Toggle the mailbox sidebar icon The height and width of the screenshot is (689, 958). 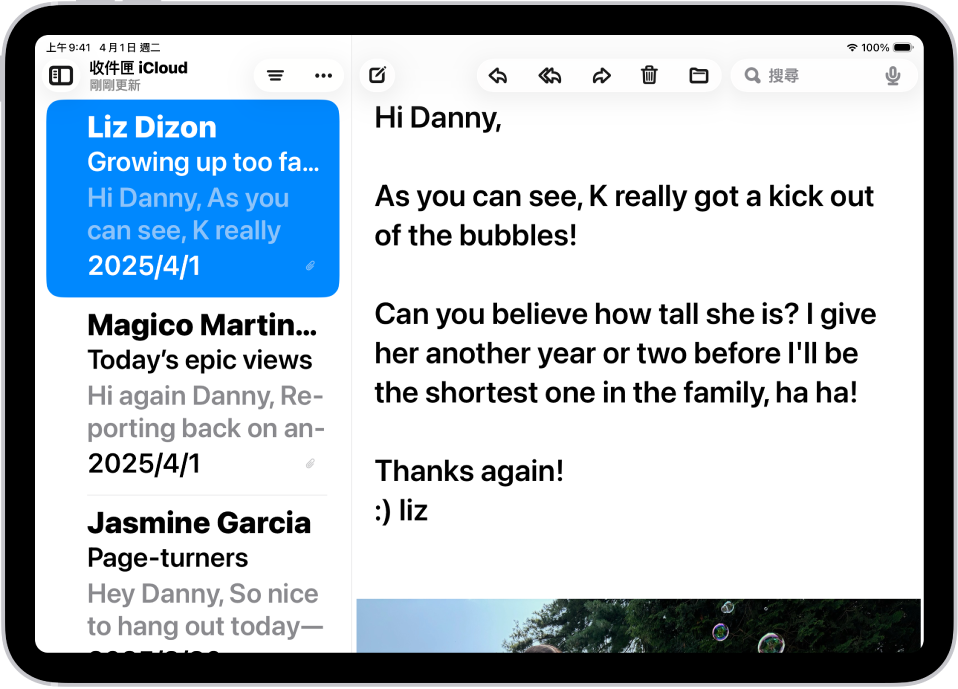[x=60, y=75]
